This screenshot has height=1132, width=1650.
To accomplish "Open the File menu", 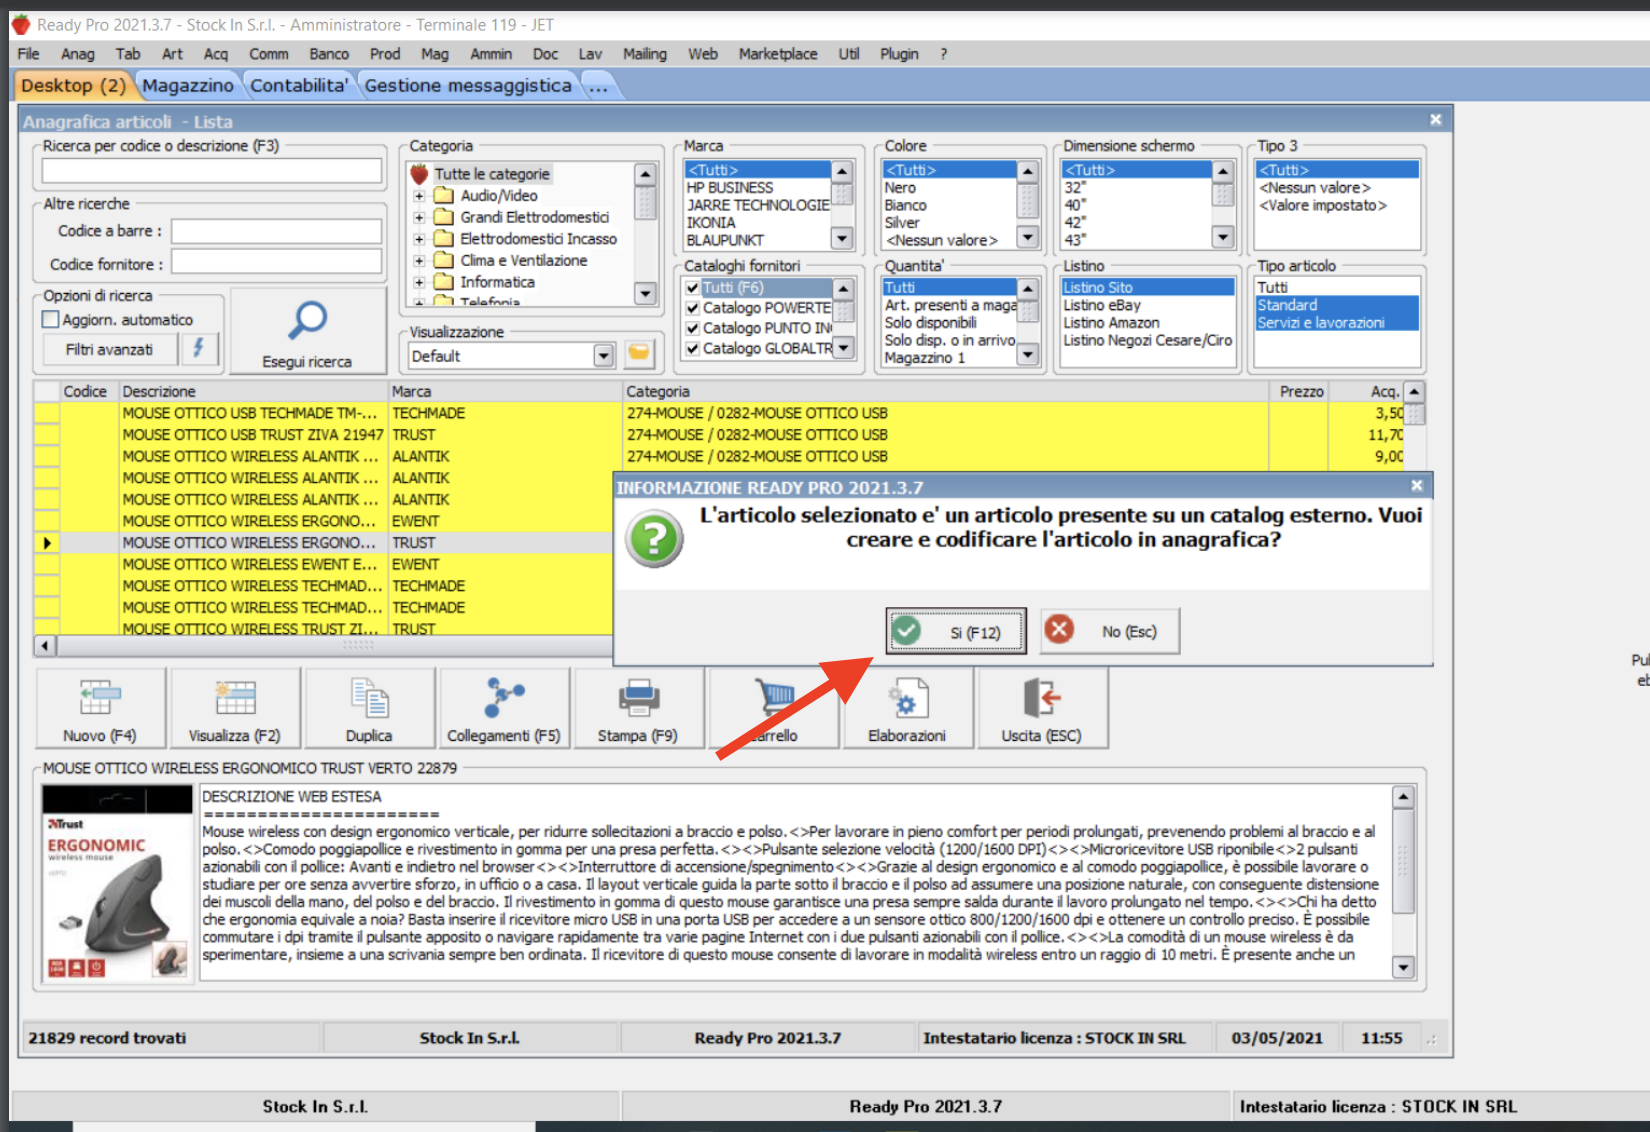I will [28, 54].
